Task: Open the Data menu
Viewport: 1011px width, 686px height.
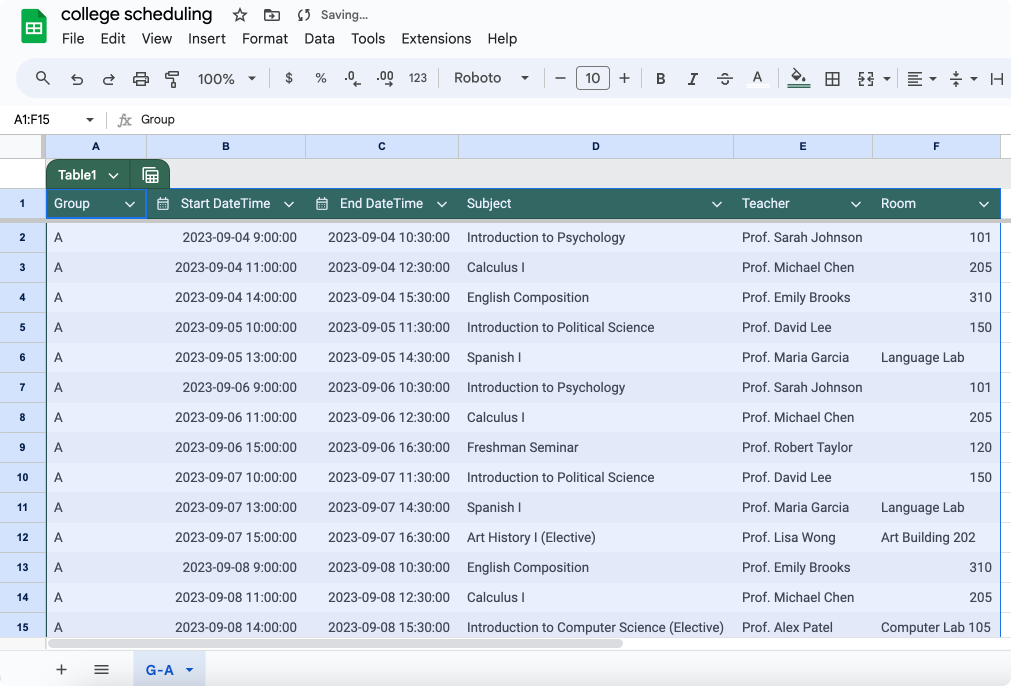Action: [319, 39]
